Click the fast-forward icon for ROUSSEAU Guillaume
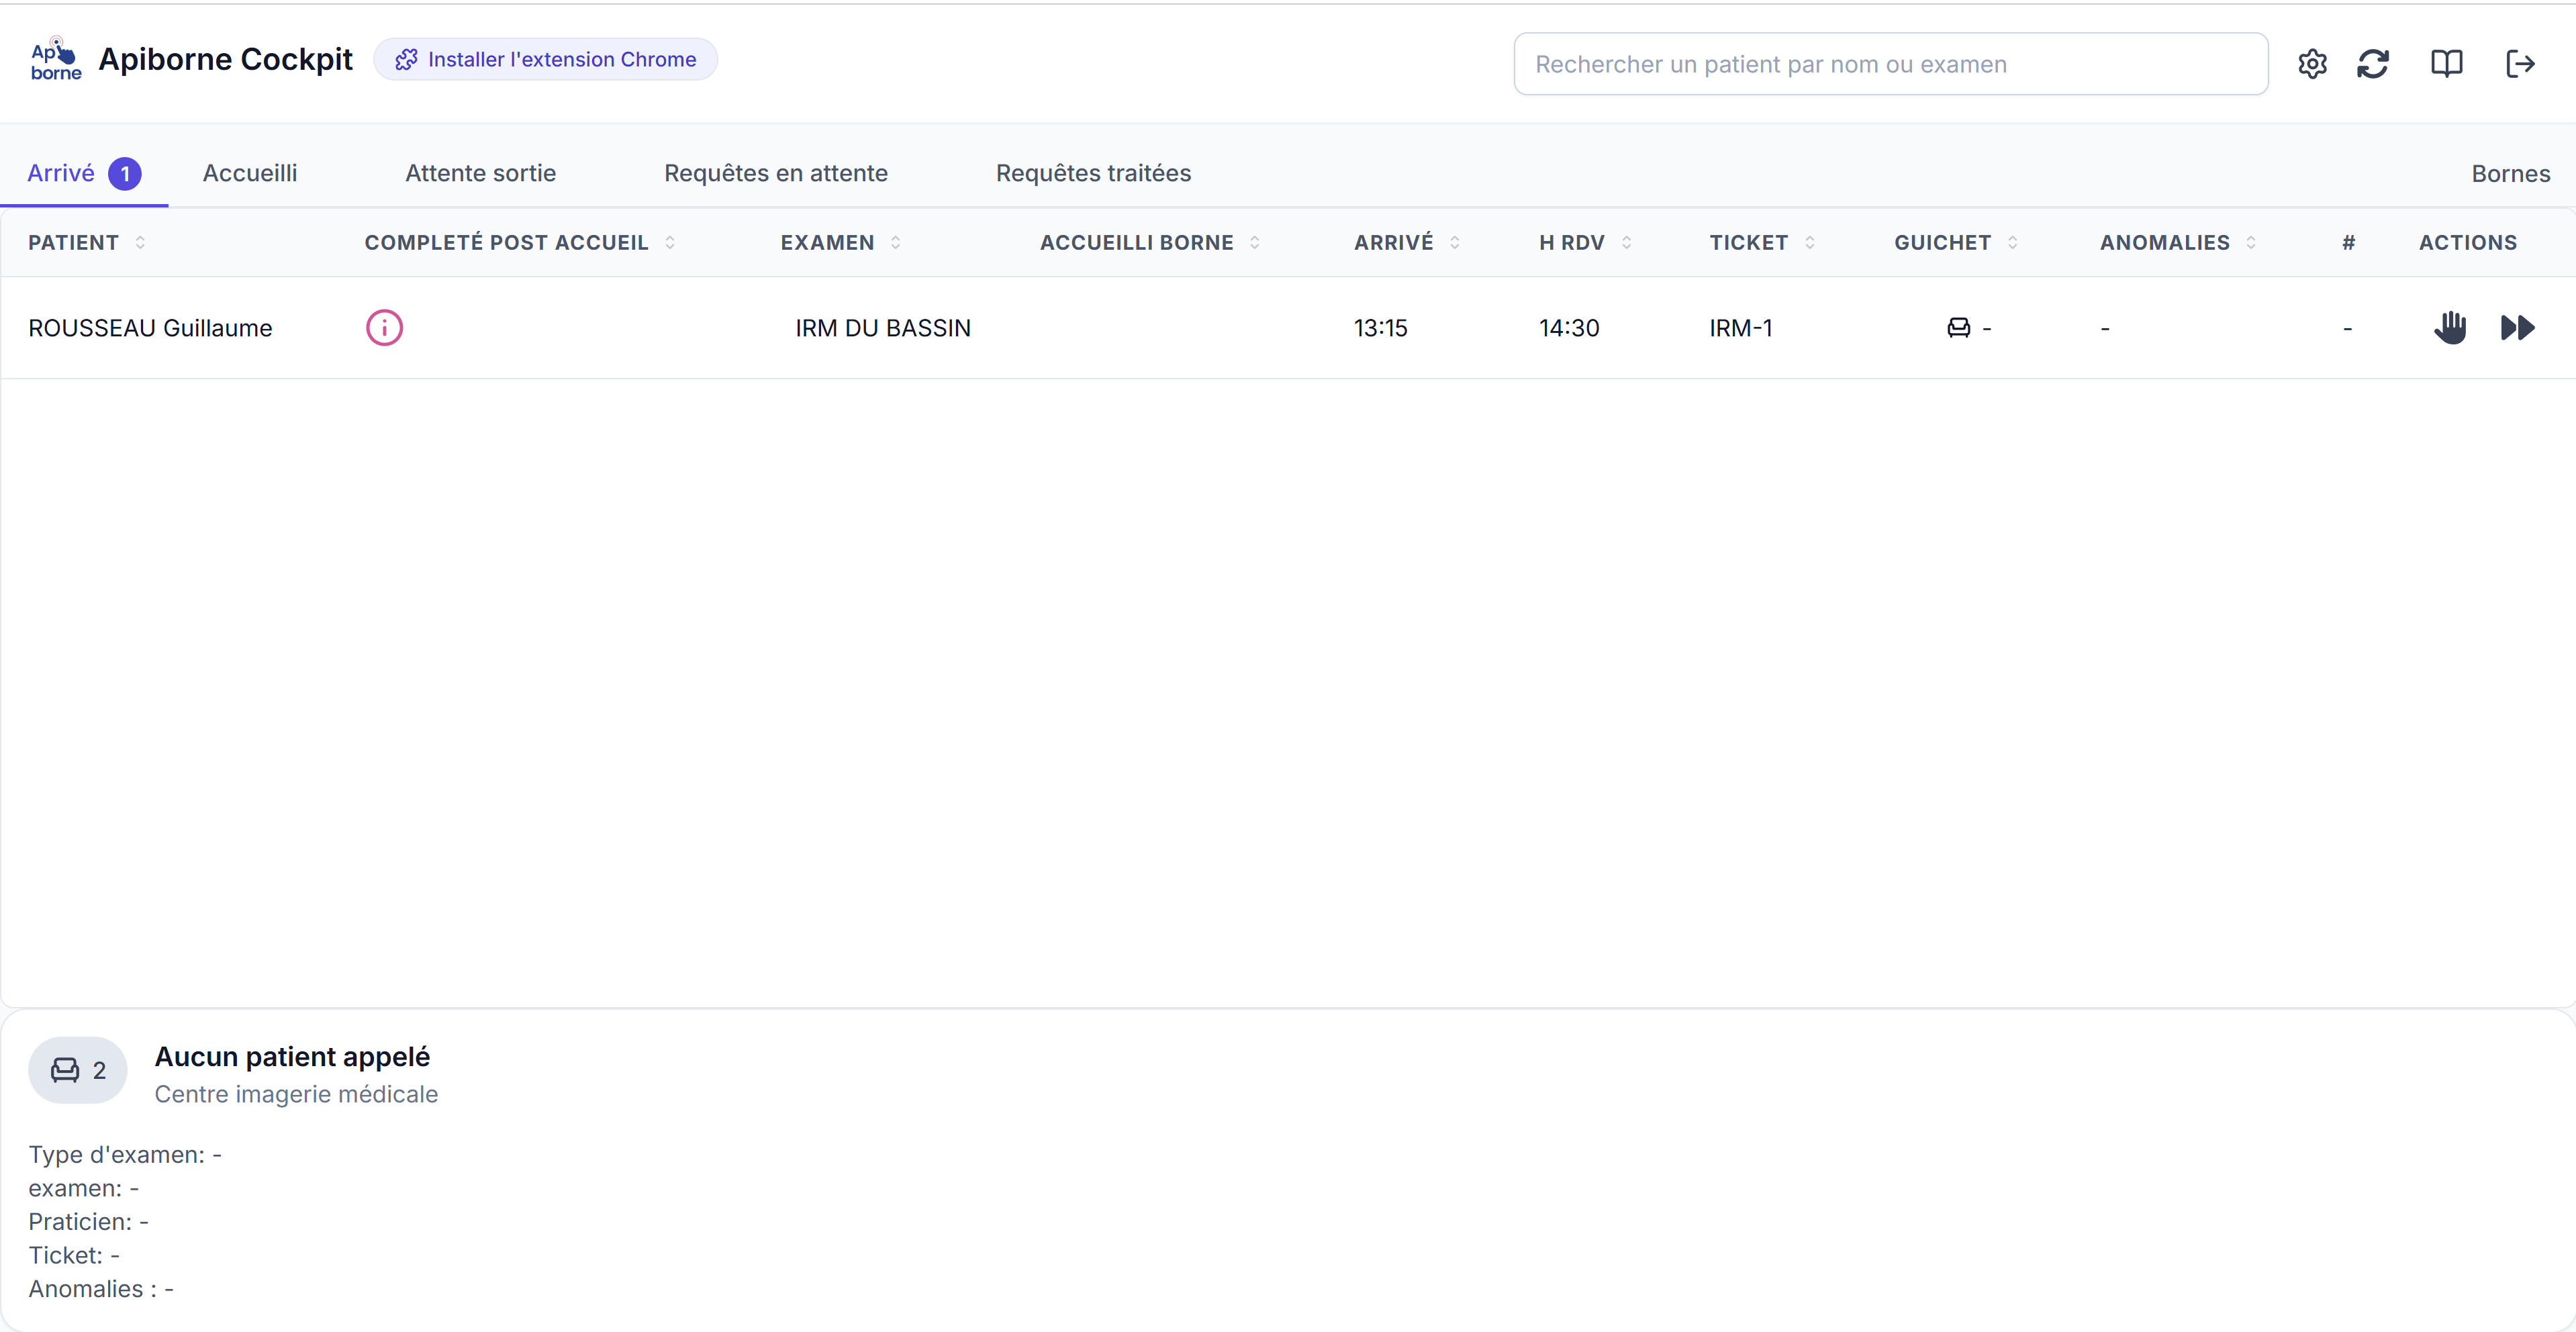Image resolution: width=2576 pixels, height=1332 pixels. 2517,328
